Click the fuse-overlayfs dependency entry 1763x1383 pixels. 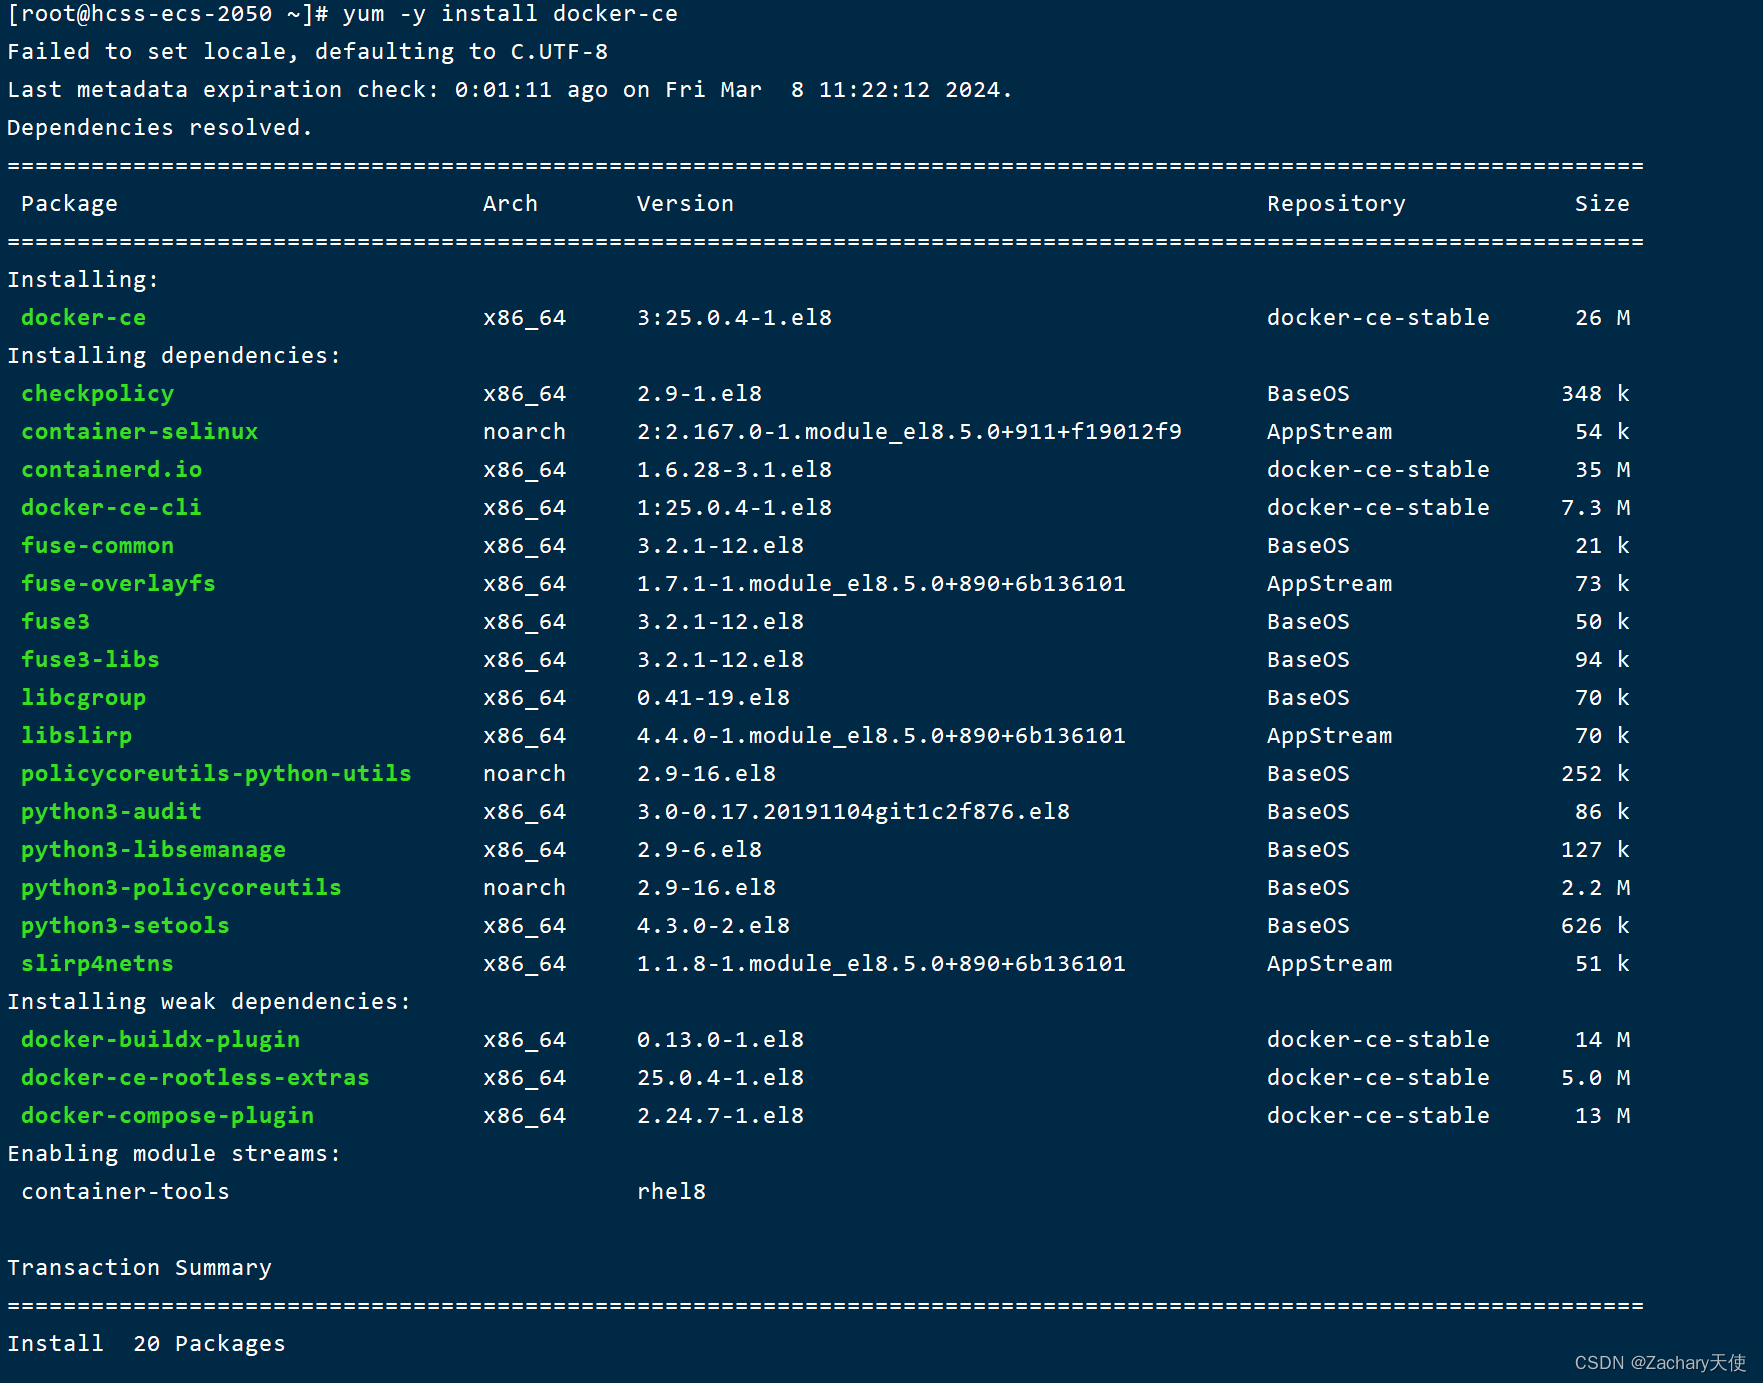pyautogui.click(x=117, y=583)
